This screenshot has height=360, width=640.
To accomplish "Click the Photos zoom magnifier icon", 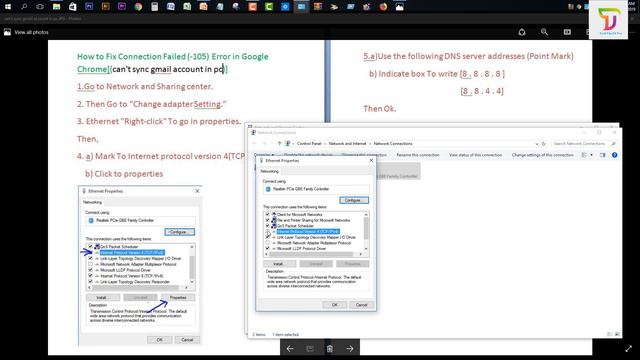I will tap(544, 32).
